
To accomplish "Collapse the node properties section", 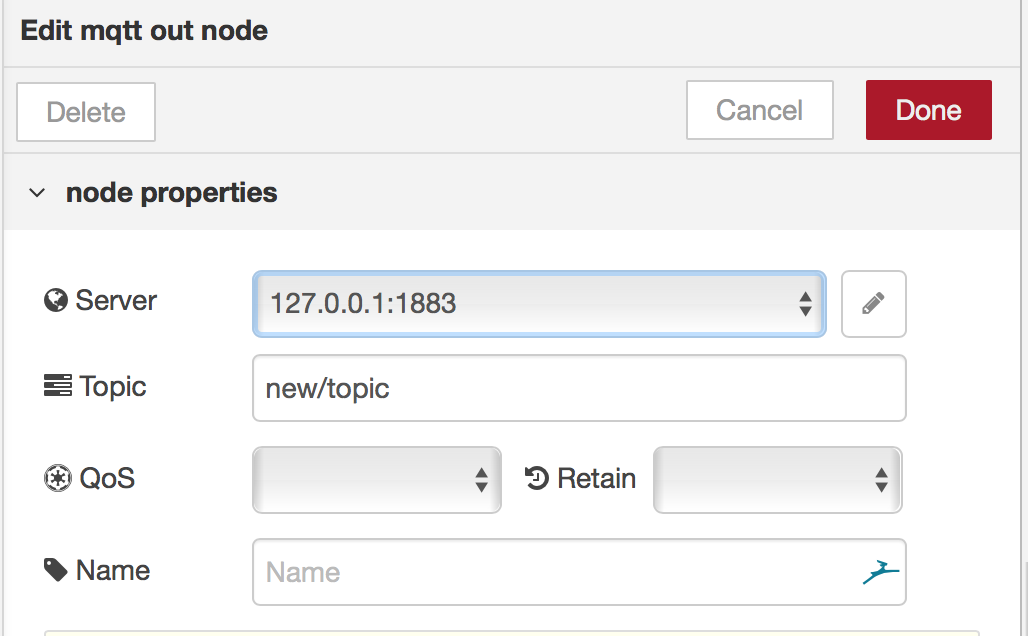I will click(37, 192).
